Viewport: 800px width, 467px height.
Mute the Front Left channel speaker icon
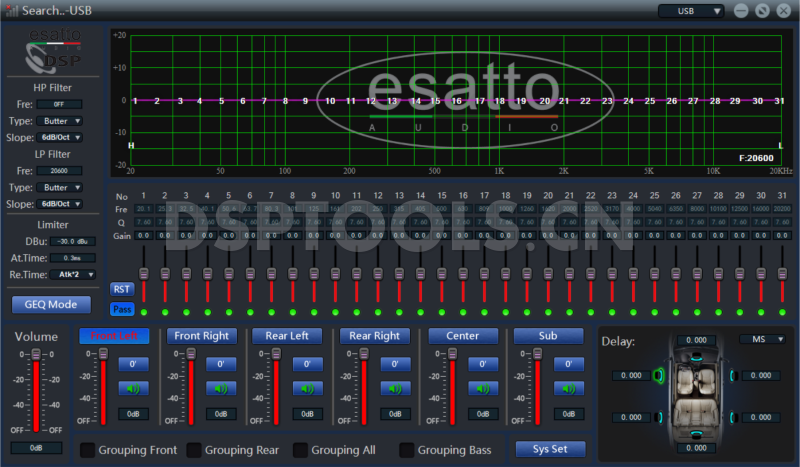point(133,388)
